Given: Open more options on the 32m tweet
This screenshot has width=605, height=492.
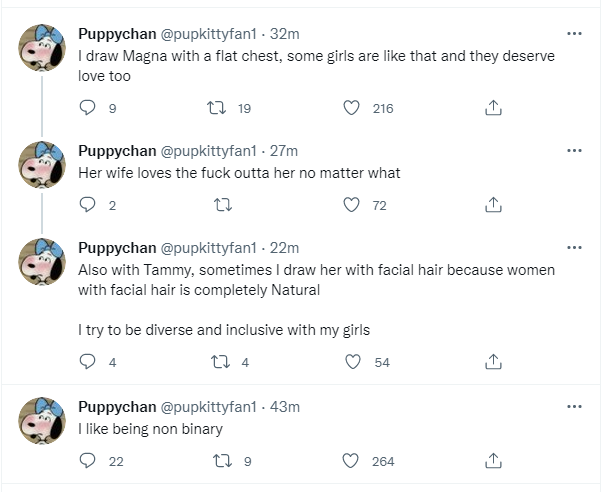Looking at the screenshot, I should pos(574,34).
